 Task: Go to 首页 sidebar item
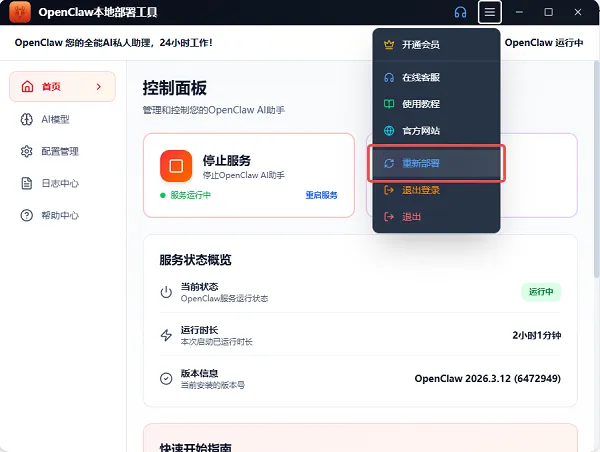tap(62, 86)
